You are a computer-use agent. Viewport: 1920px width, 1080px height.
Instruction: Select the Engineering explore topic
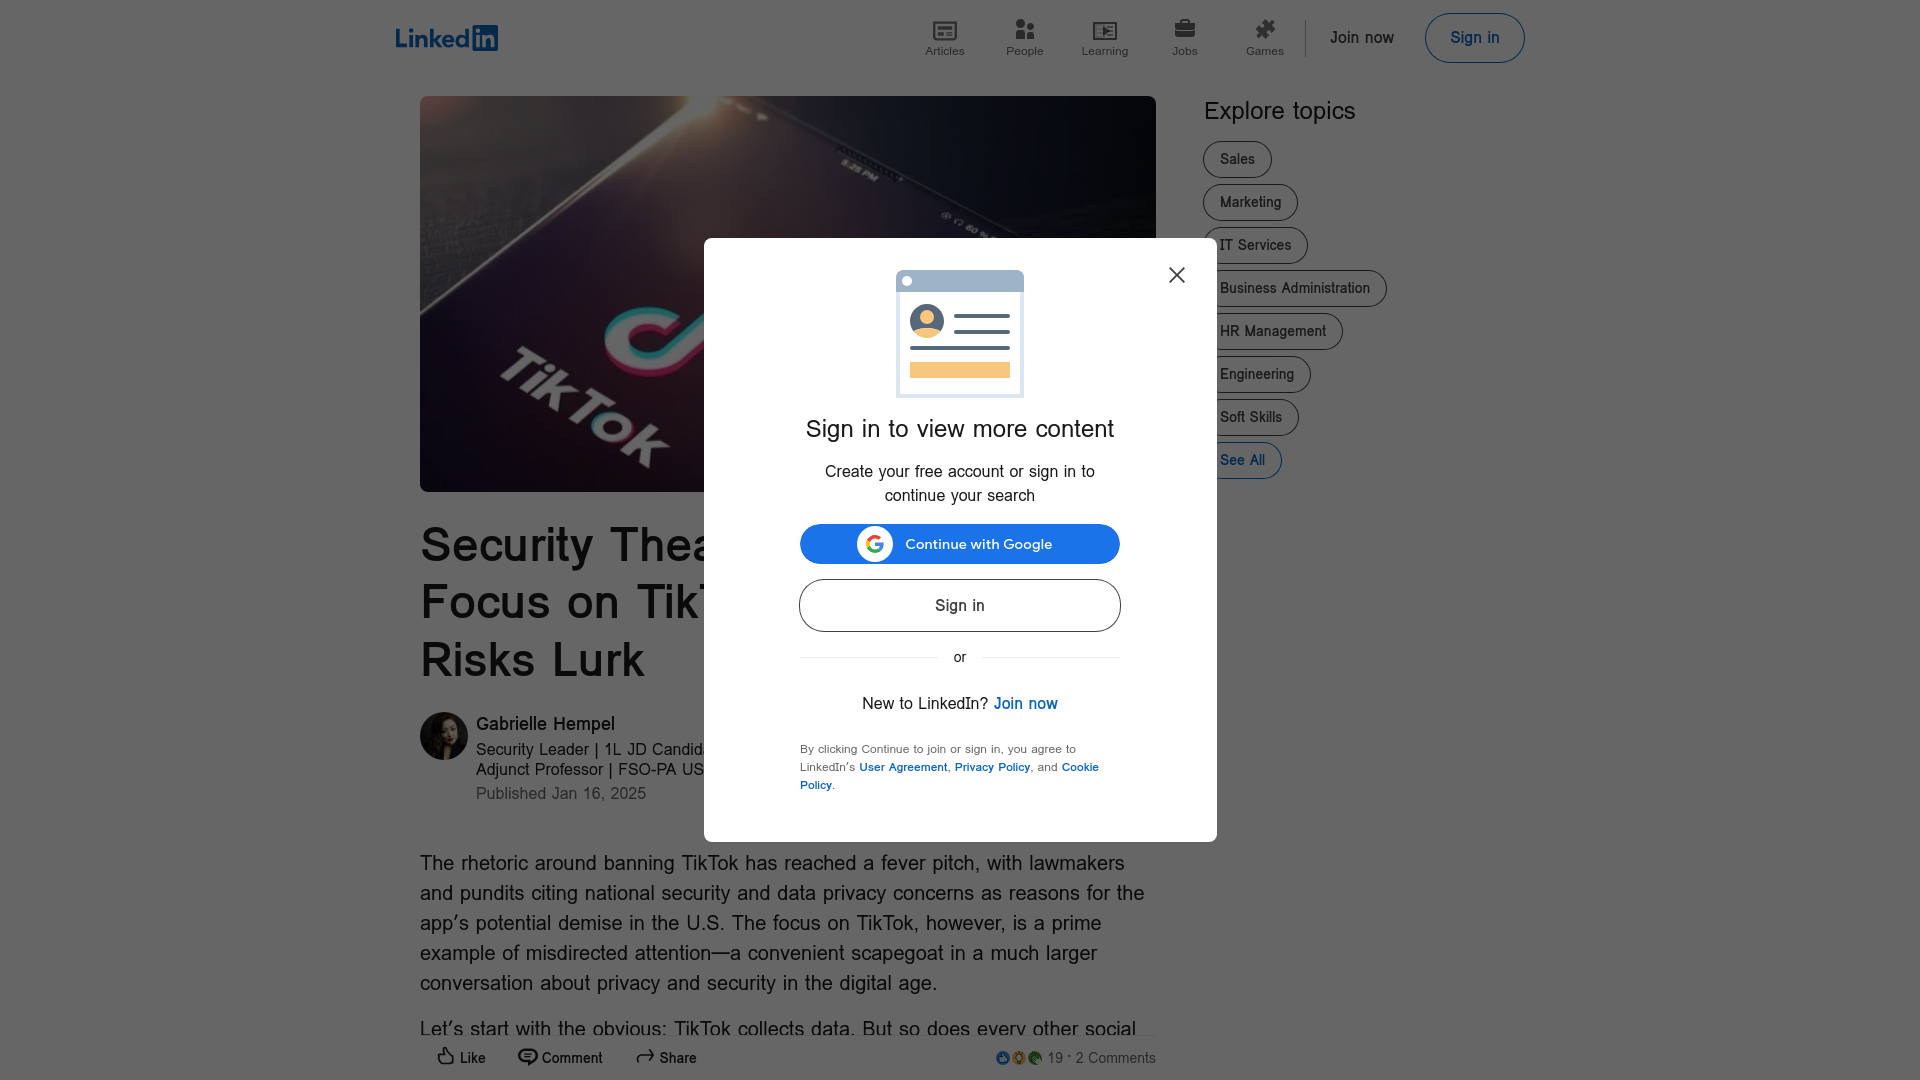point(1255,373)
